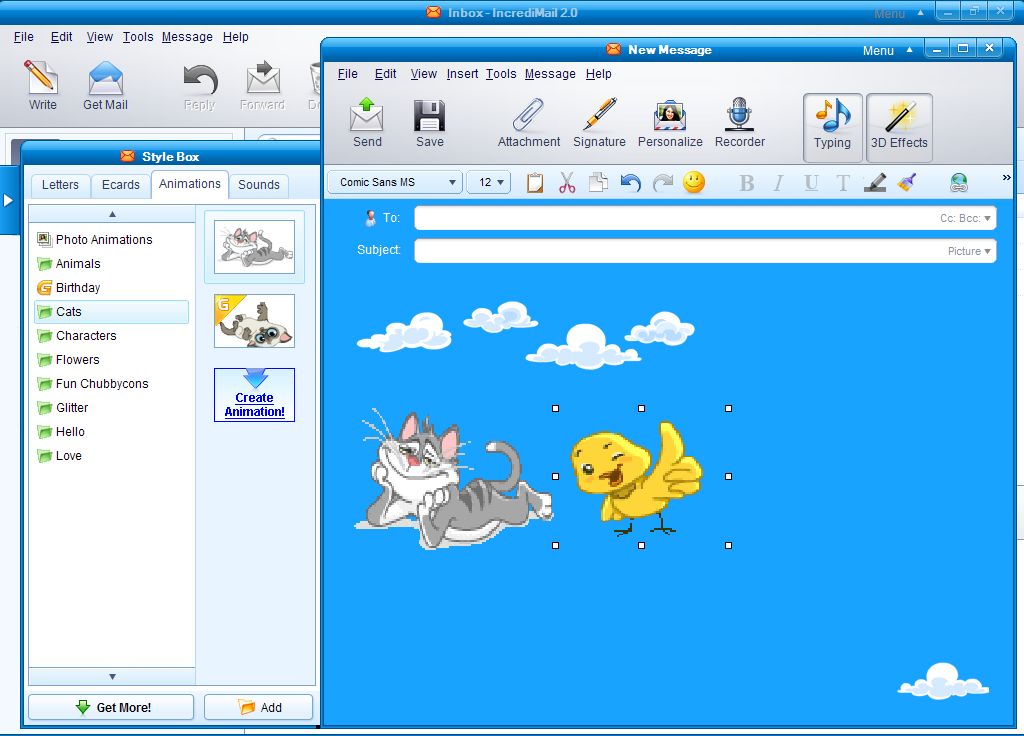Click the highlighter marker icon

875,182
